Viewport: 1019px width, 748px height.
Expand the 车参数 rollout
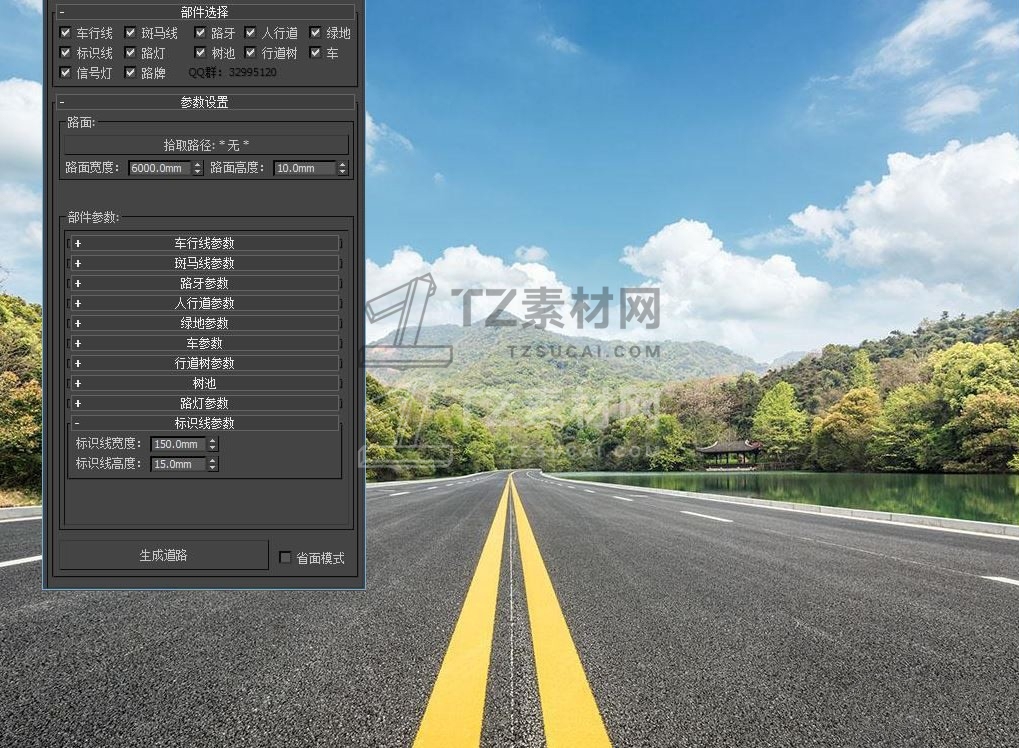click(x=204, y=343)
